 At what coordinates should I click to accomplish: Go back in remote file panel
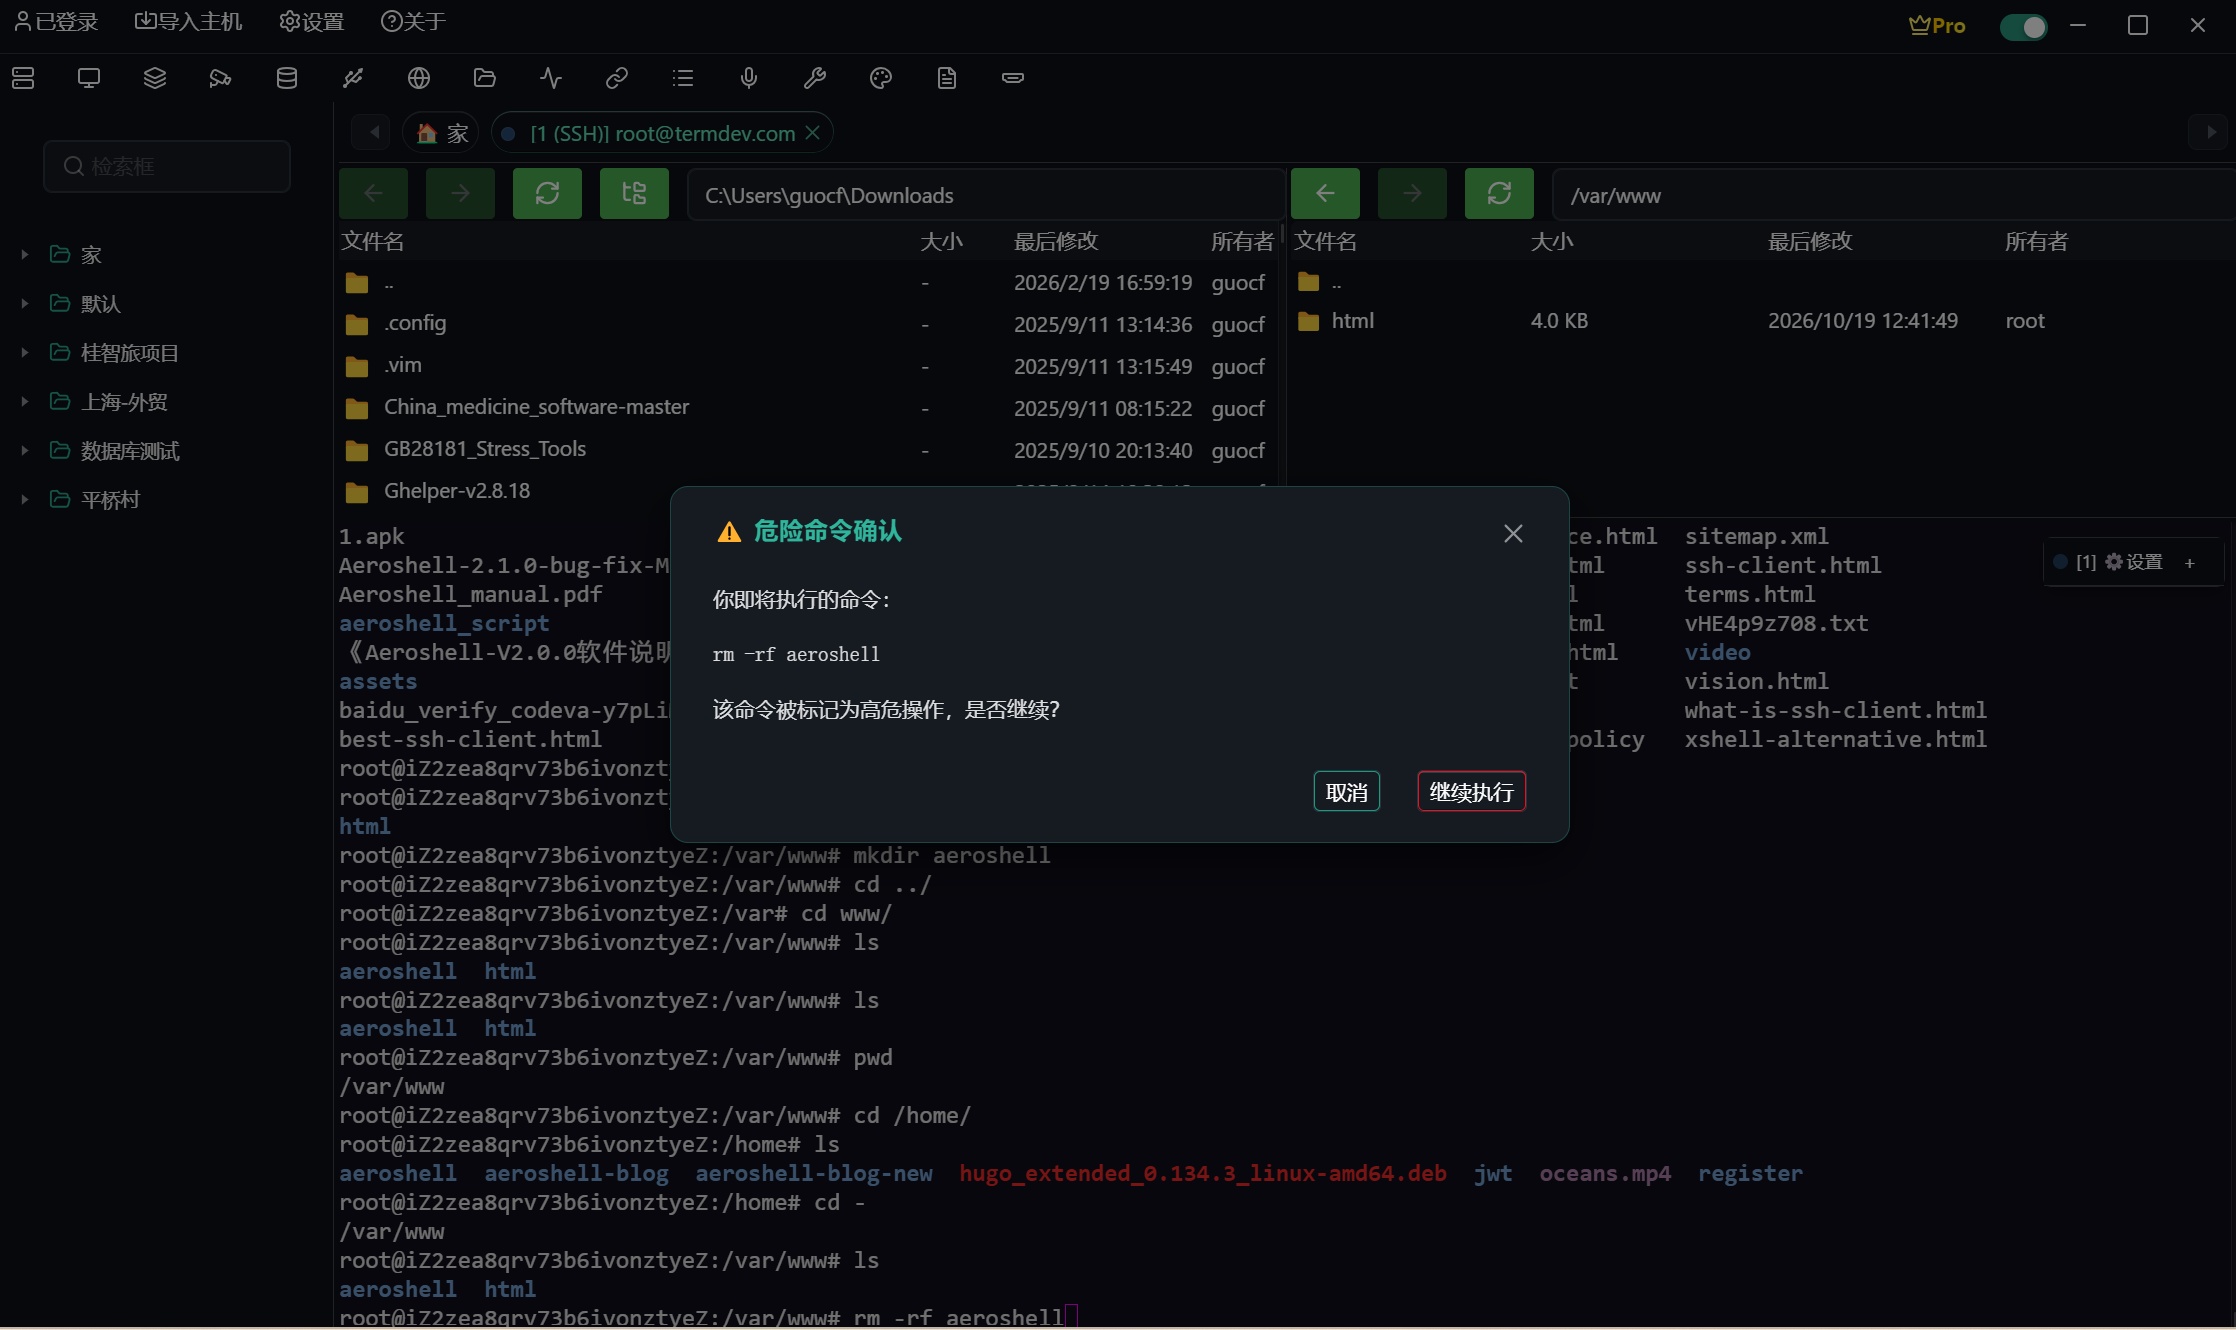pos(1325,194)
